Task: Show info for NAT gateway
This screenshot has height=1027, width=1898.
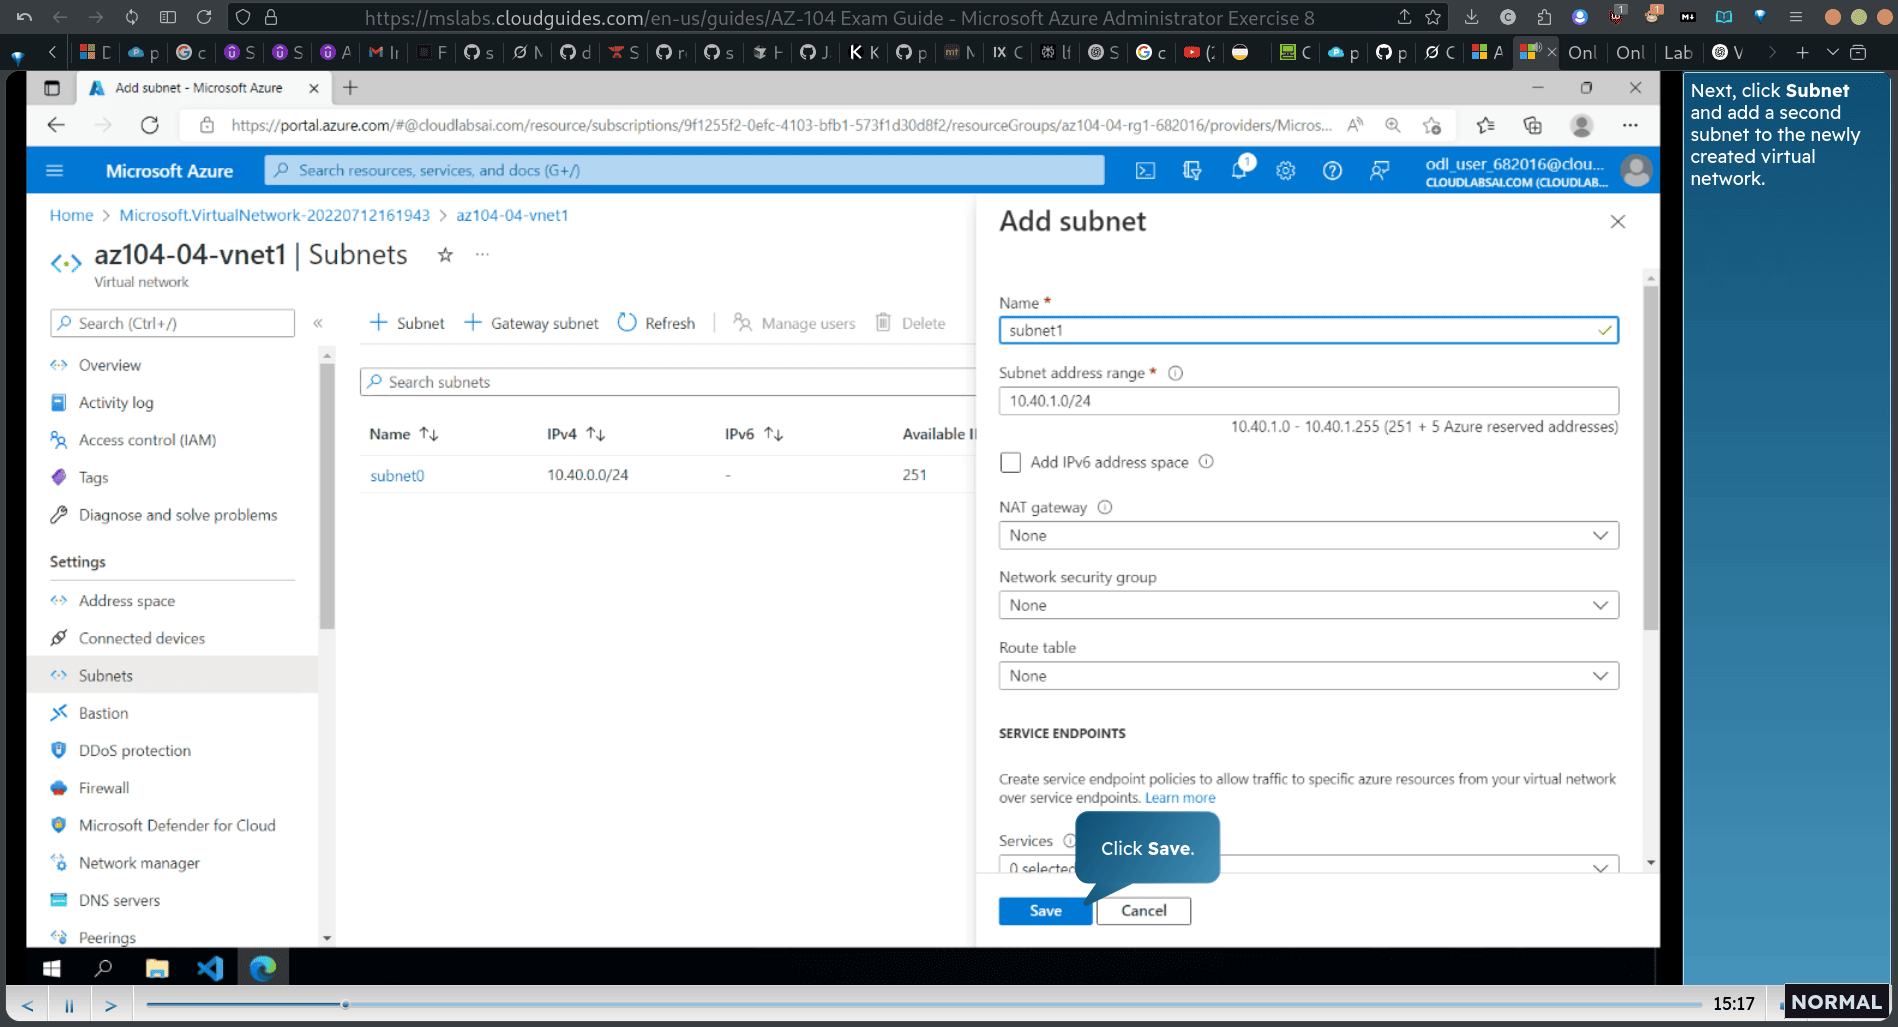Action: (1105, 507)
